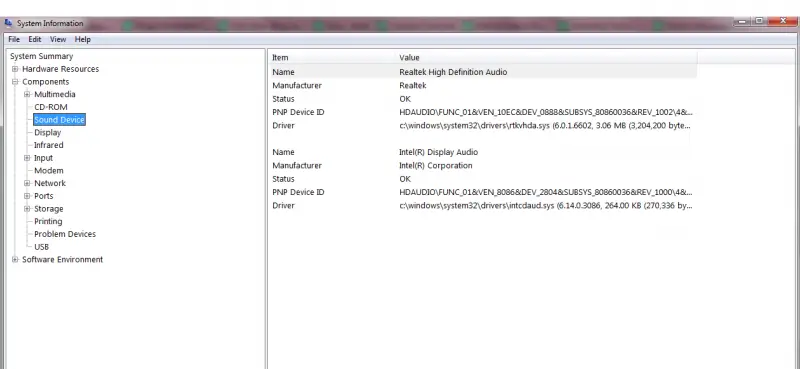
Task: Select the Storage category label
Action: 48,209
